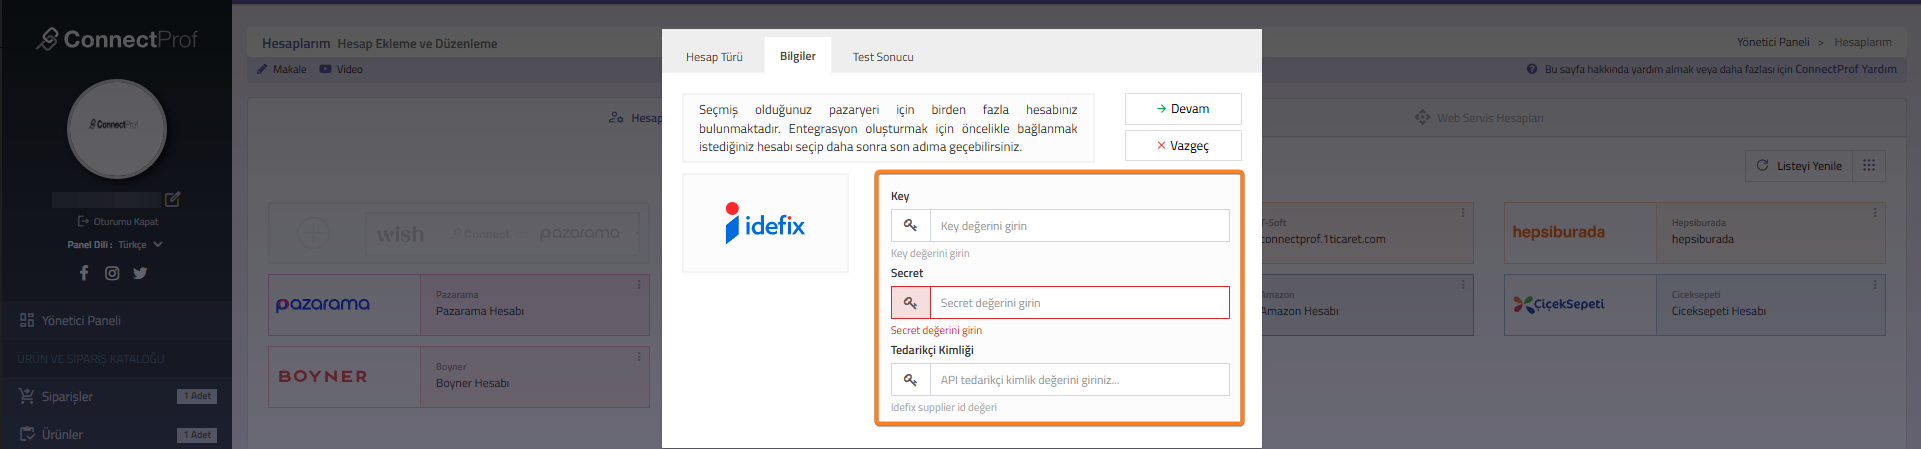Click the '1 Adet' badge next to Ürünler

tap(198, 435)
